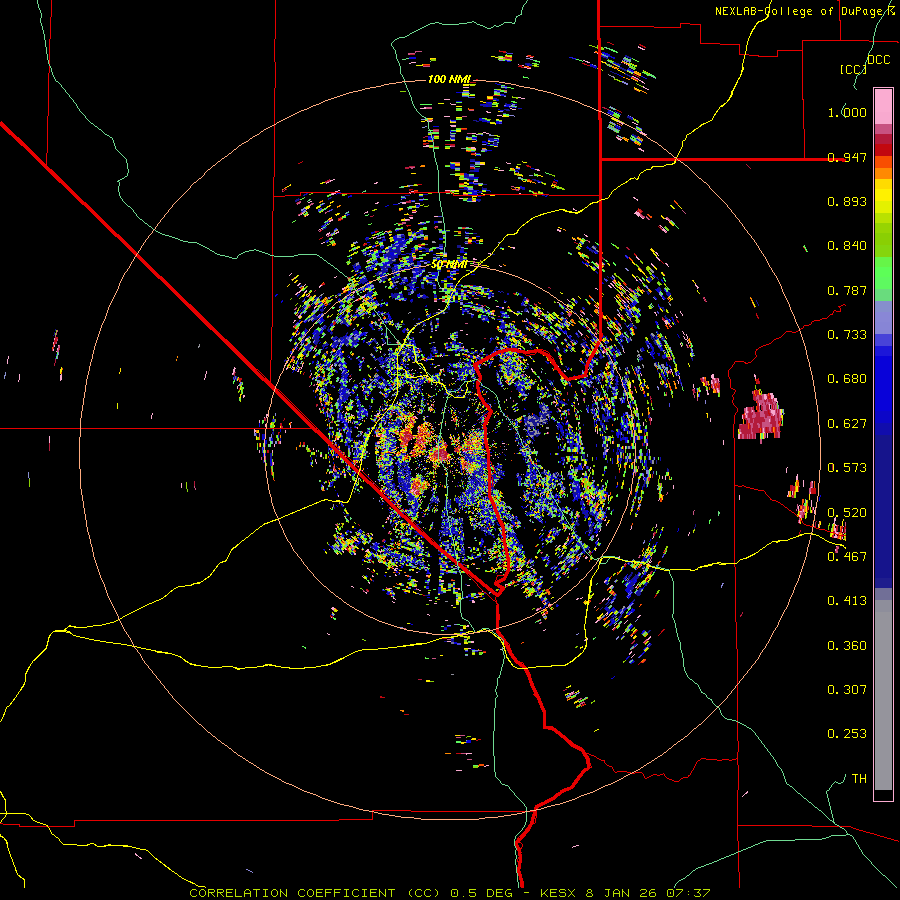Click the TH threshold label
This screenshot has height=900, width=900.
(x=859, y=778)
